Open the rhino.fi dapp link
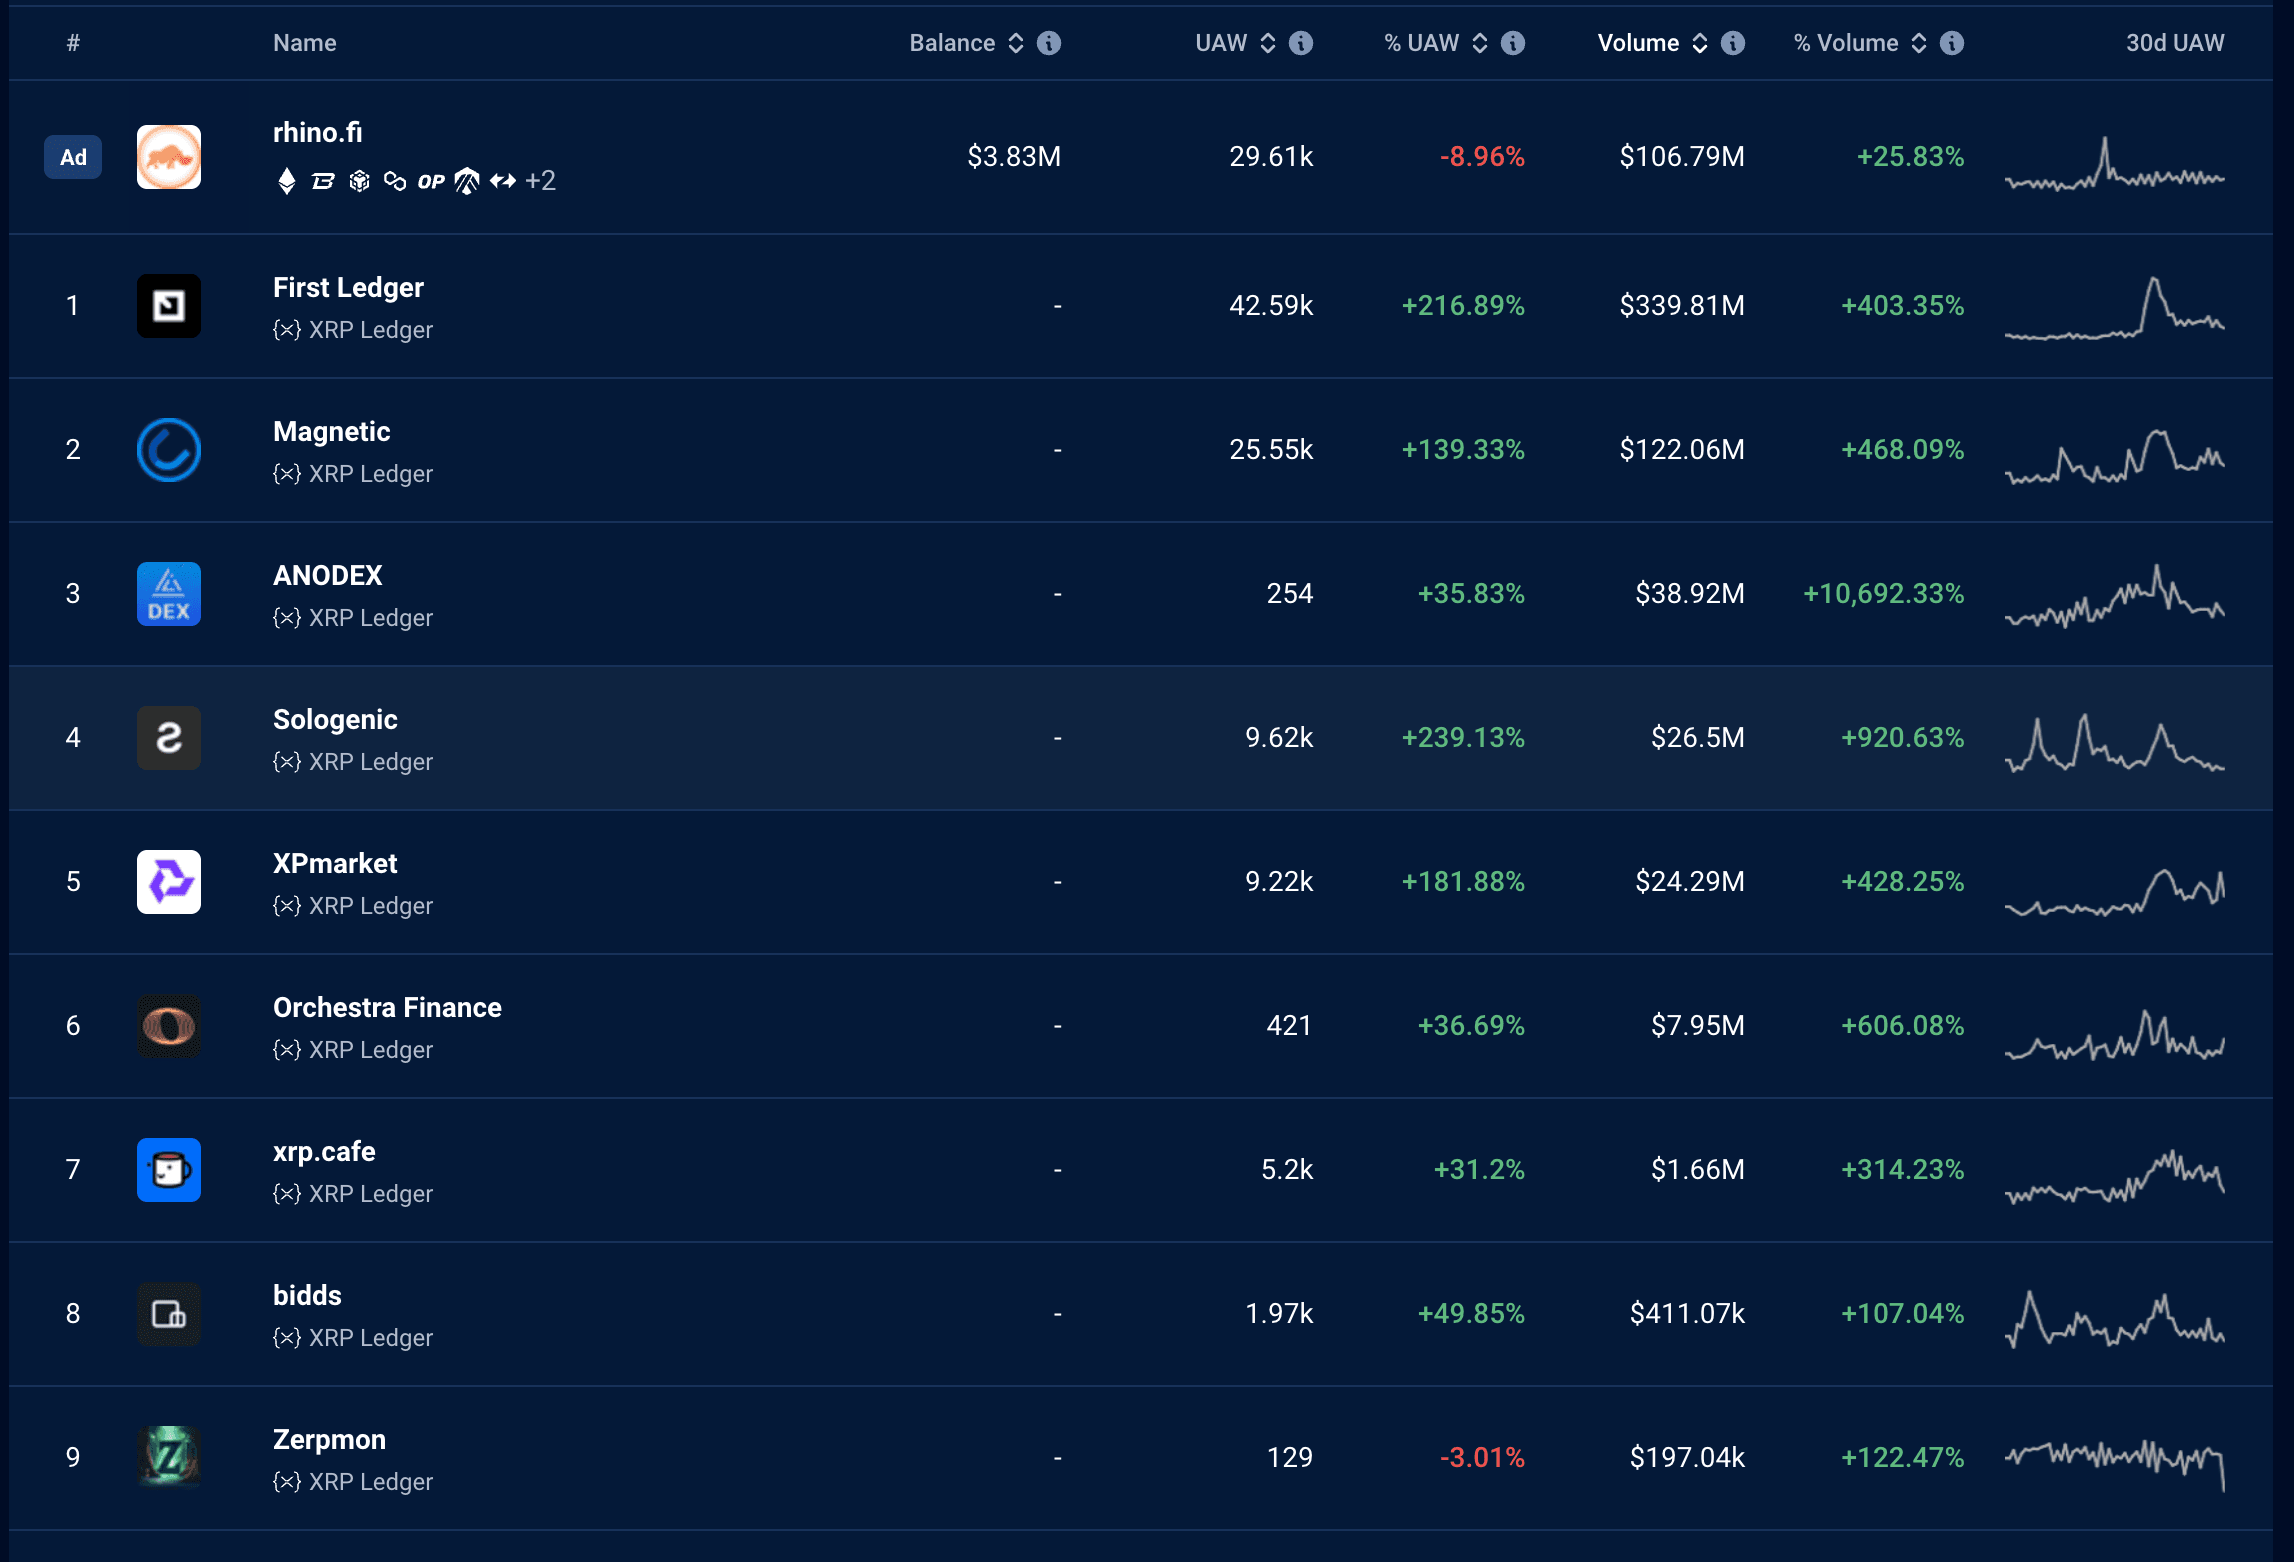The height and width of the screenshot is (1562, 2294). 317,132
